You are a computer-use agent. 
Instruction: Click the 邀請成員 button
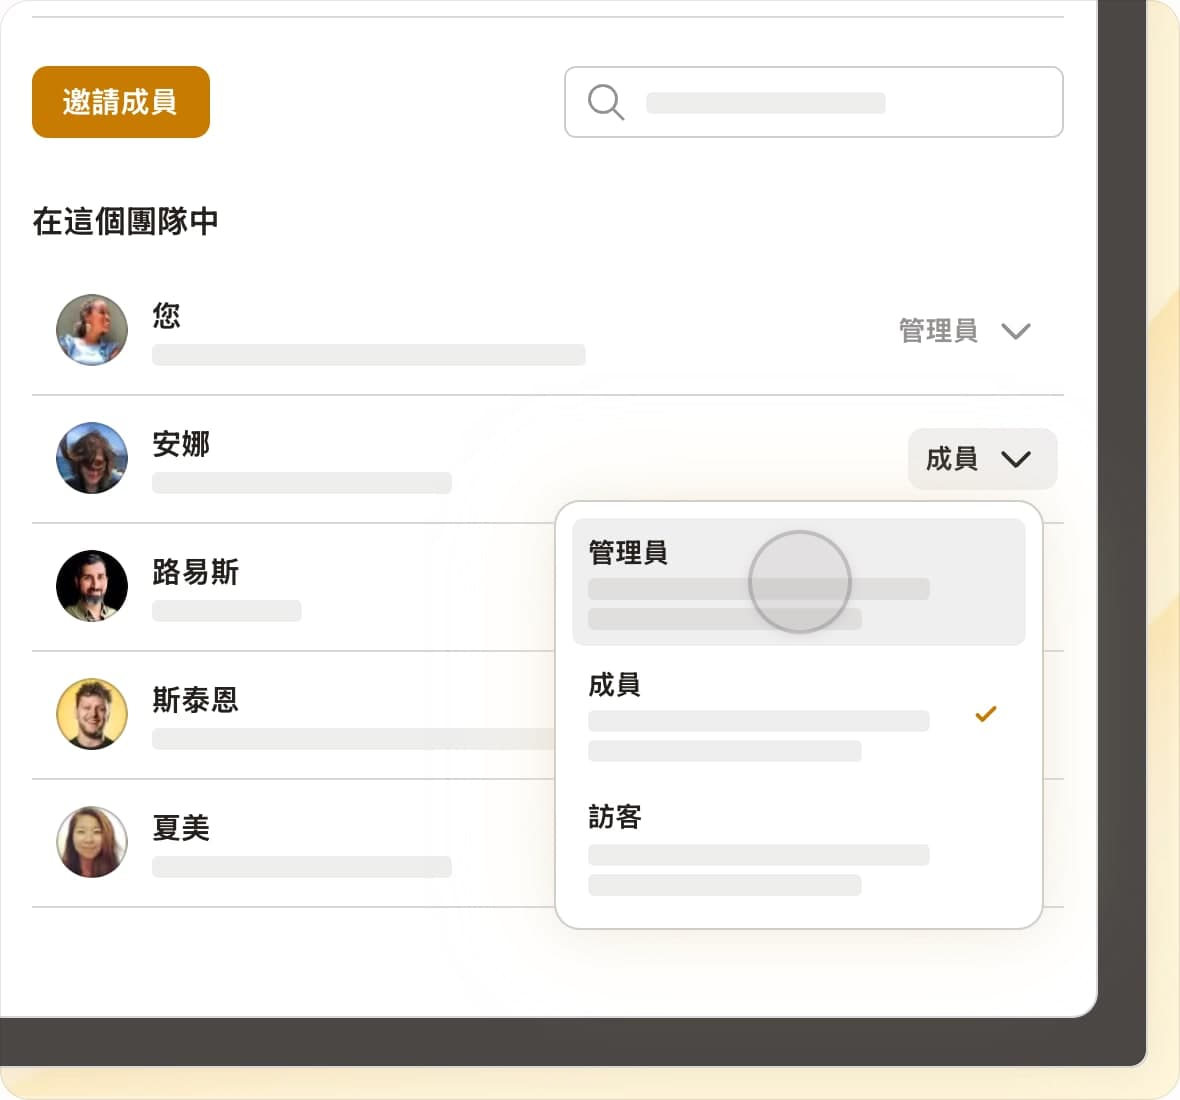(121, 102)
